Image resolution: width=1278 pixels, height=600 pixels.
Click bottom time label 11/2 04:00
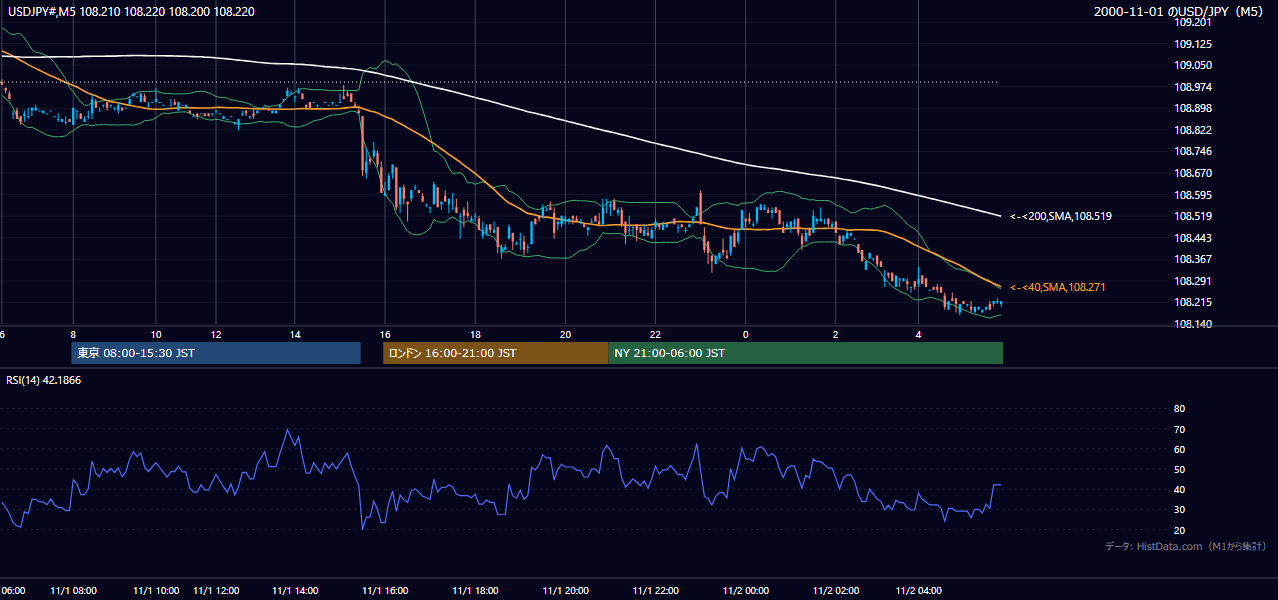click(x=919, y=590)
